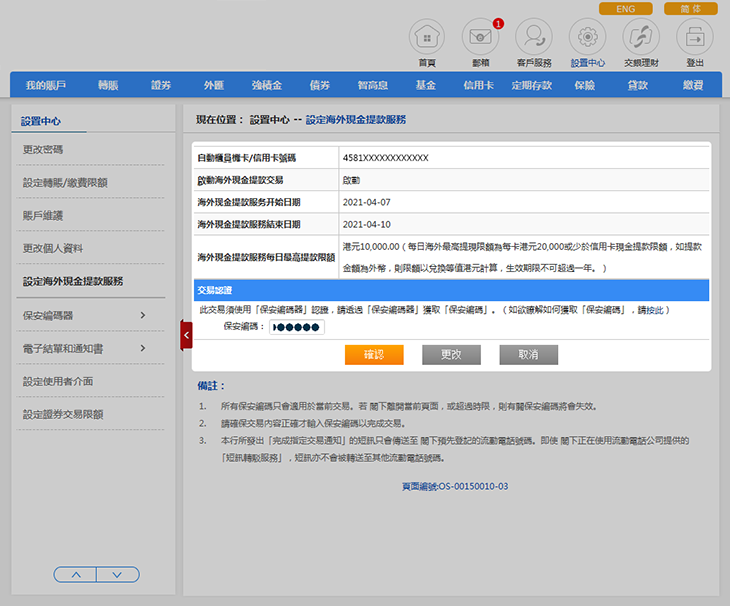Open the 交銀理財 wealth icon
This screenshot has height=606, width=730.
pyautogui.click(x=640, y=38)
